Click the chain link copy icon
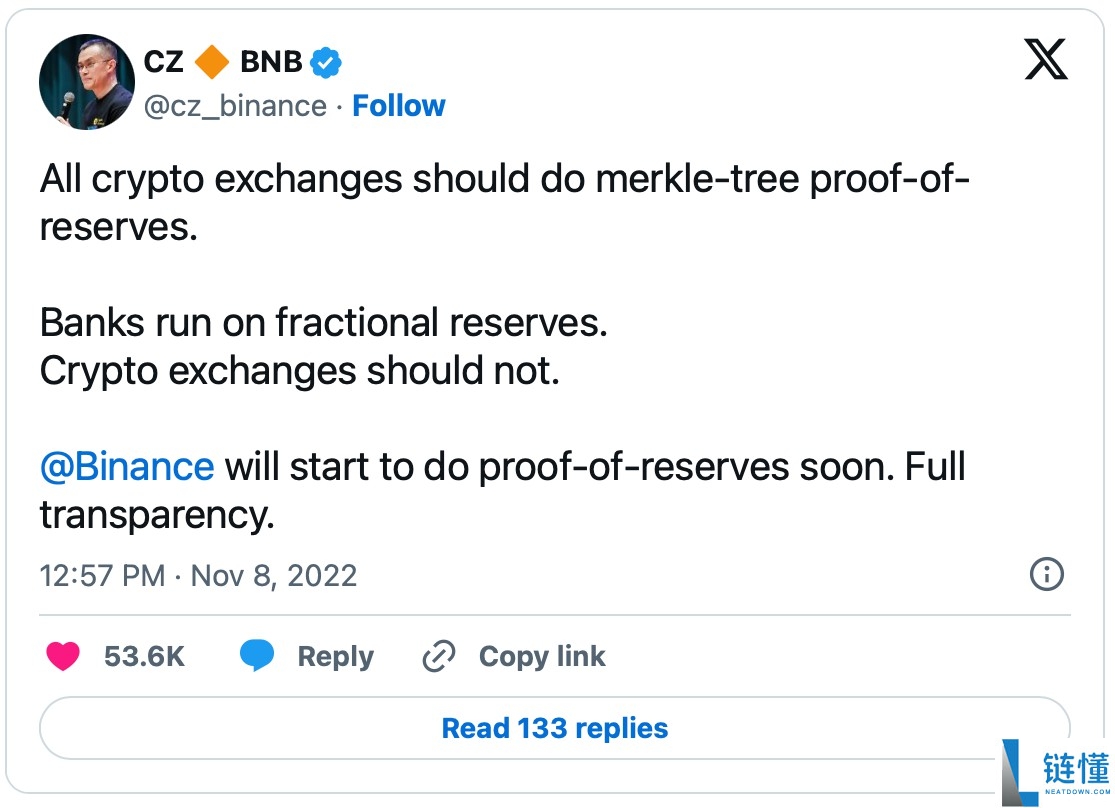 point(439,656)
